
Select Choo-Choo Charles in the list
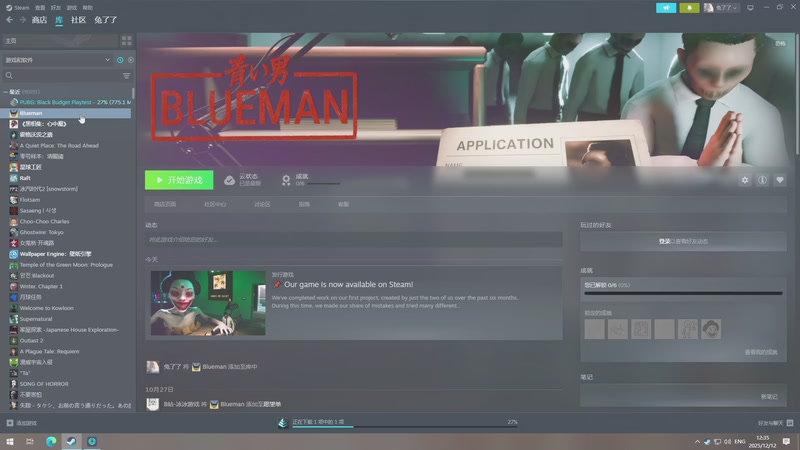point(44,221)
